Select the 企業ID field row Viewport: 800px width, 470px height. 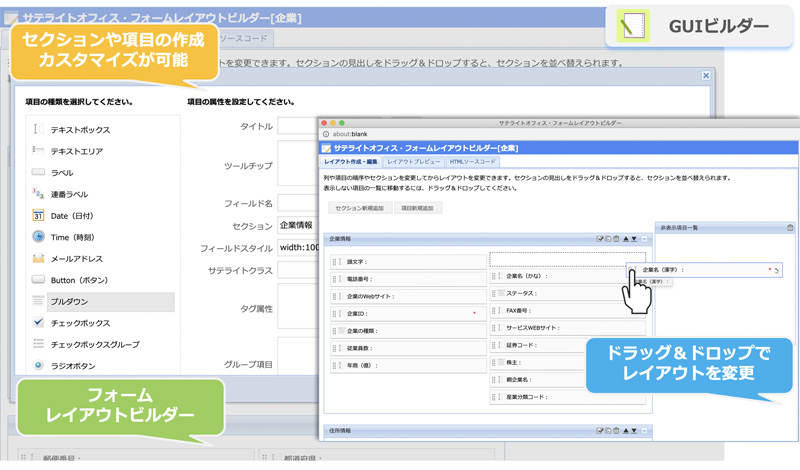tap(408, 314)
